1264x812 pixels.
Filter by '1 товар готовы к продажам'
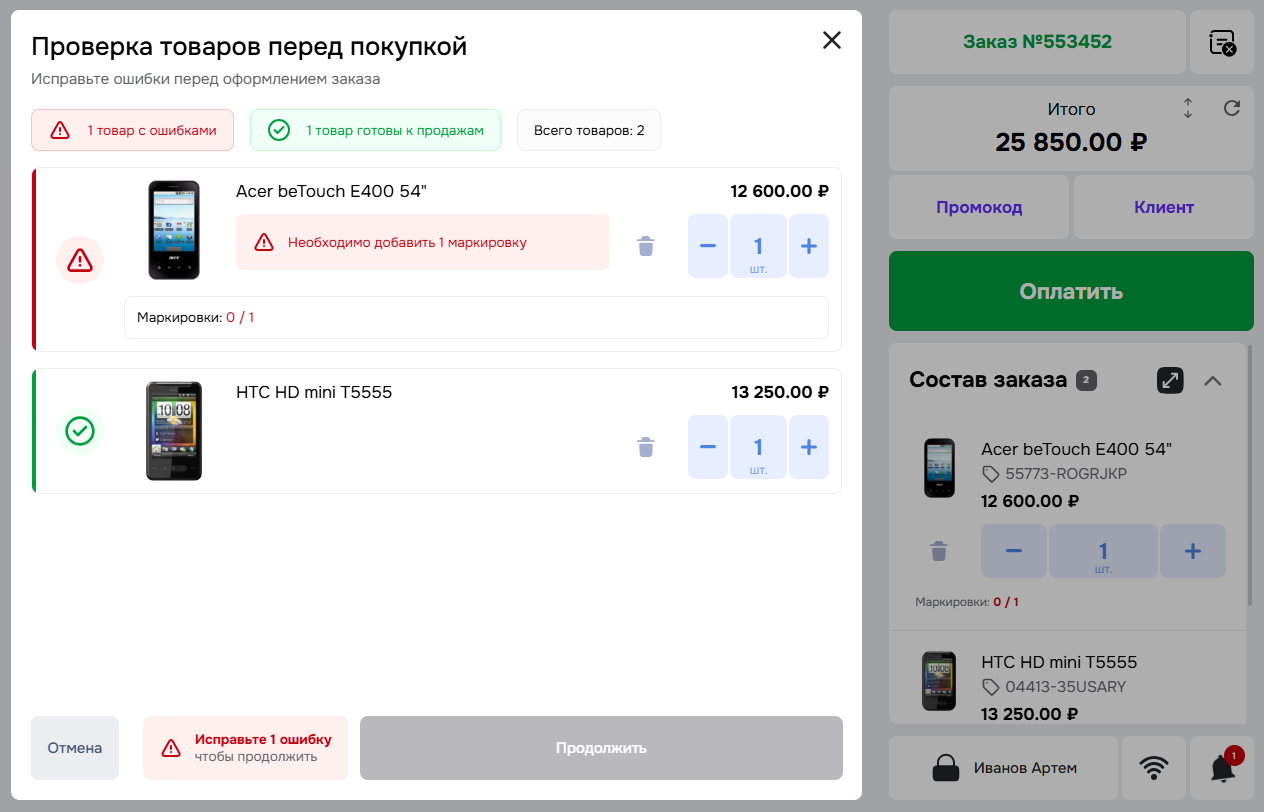click(x=375, y=130)
